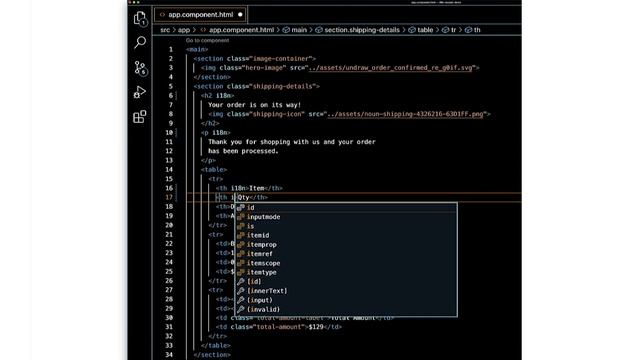
Task: Open the Run and Debug view
Action: coord(140,92)
